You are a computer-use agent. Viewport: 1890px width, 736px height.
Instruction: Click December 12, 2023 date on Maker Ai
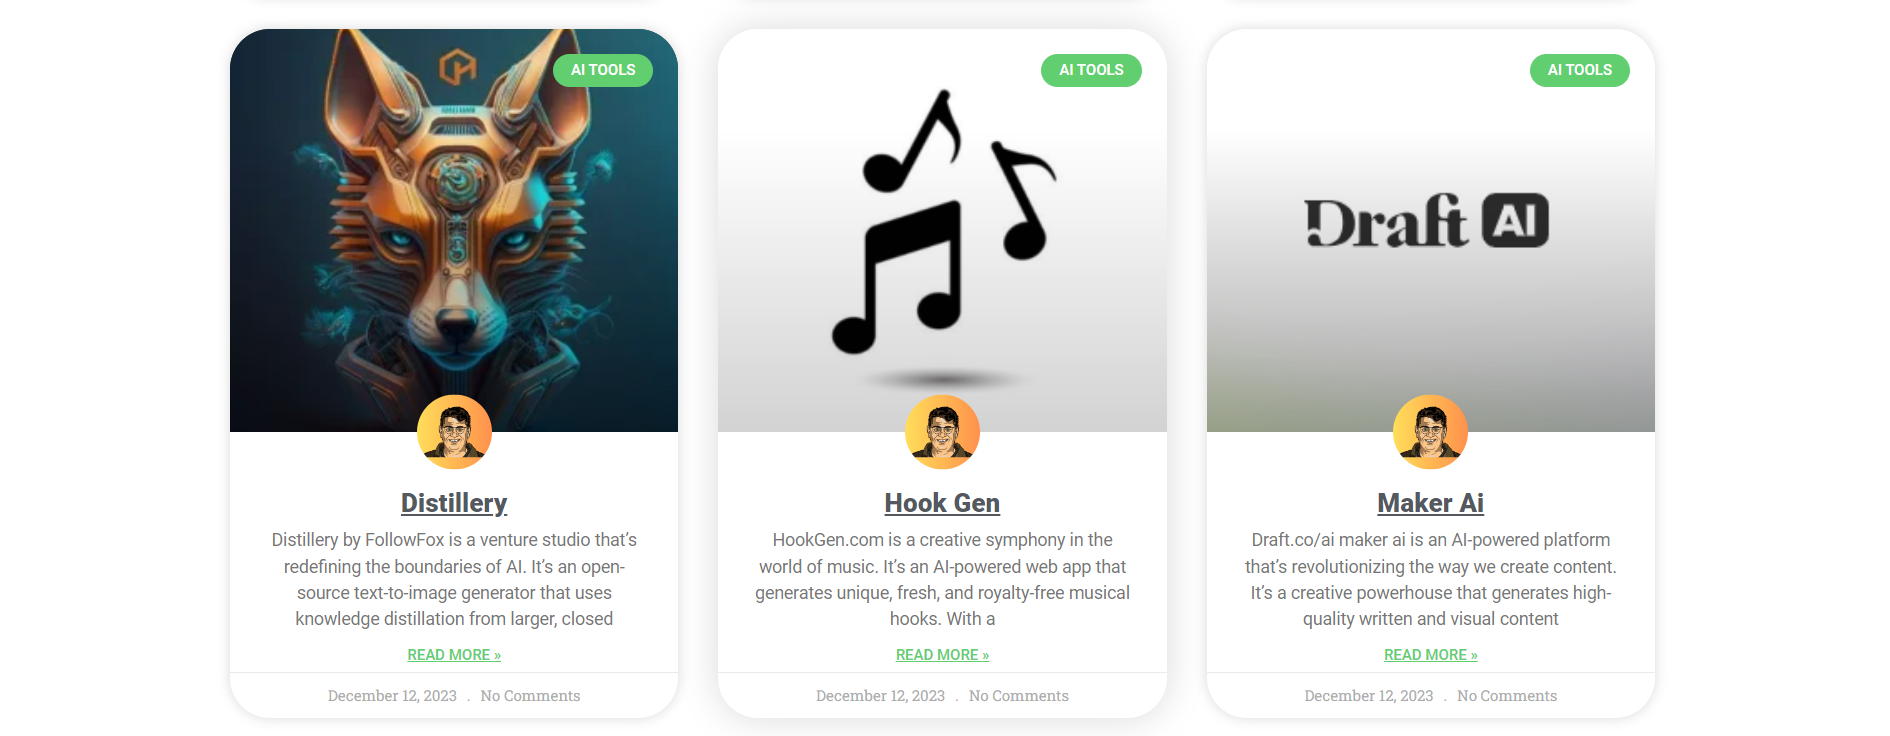(1368, 696)
